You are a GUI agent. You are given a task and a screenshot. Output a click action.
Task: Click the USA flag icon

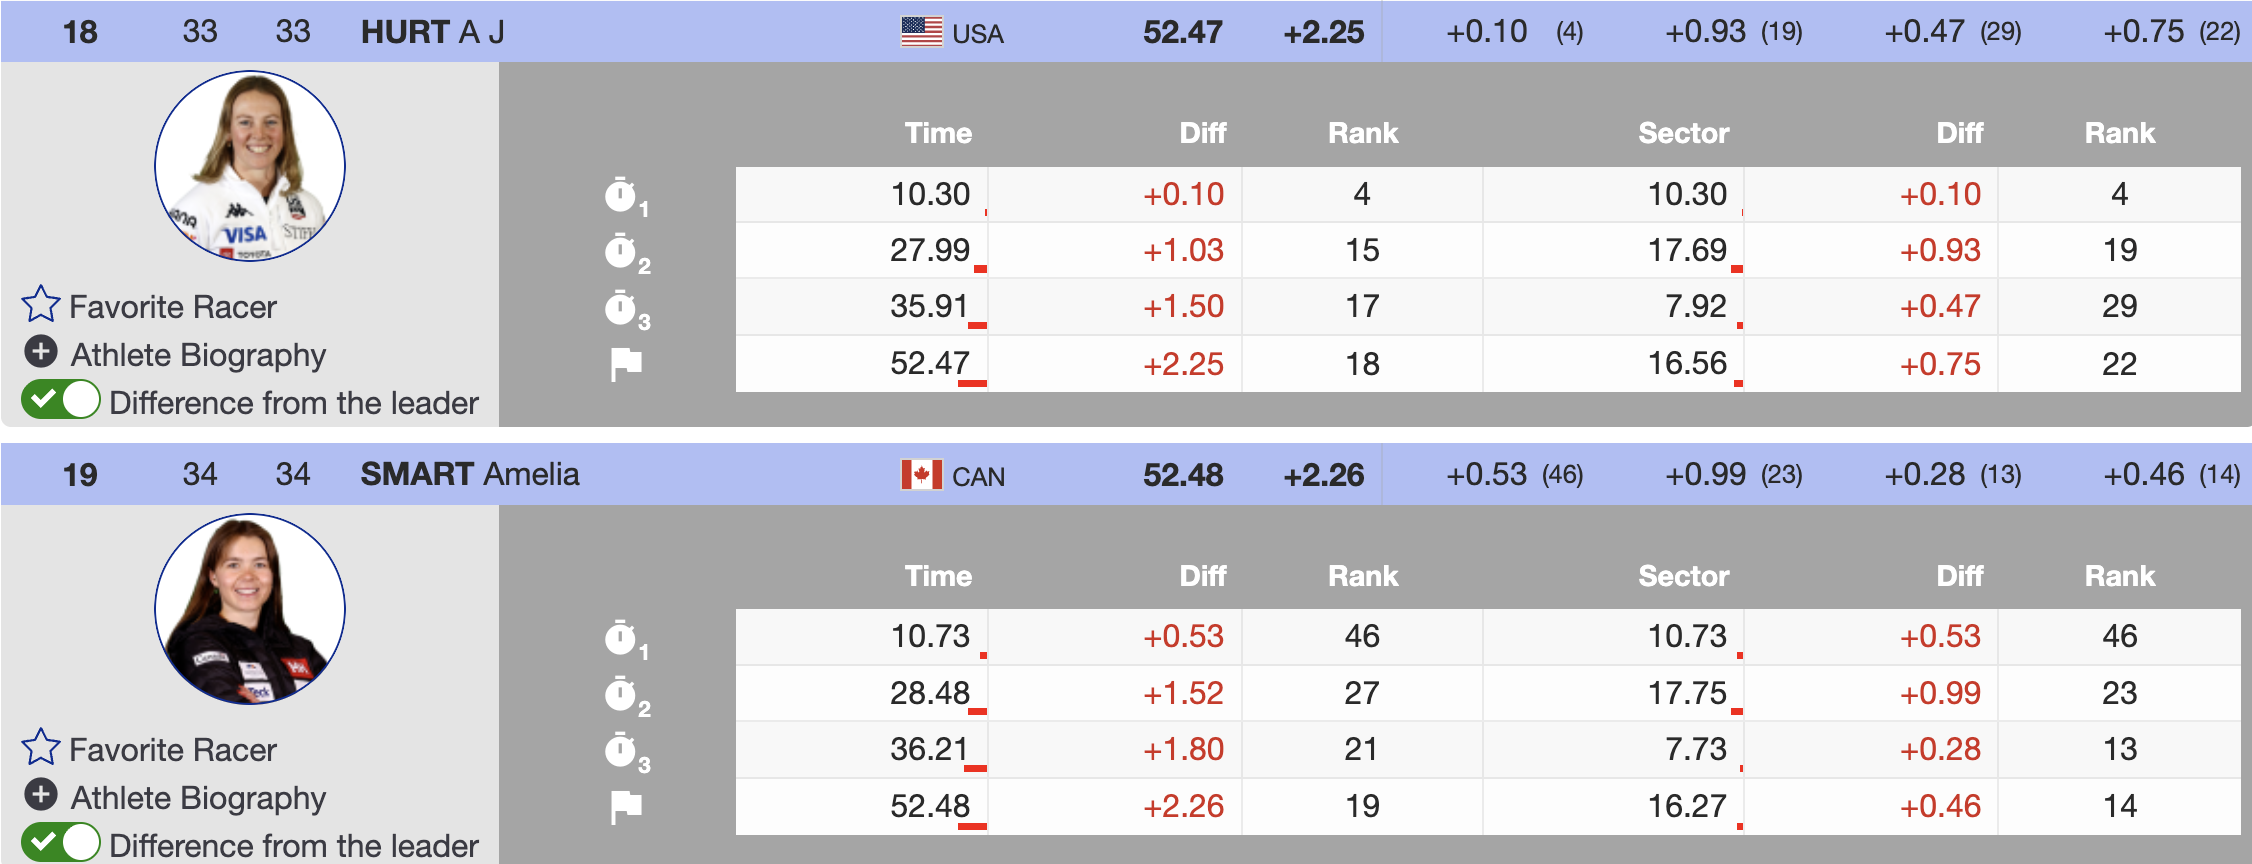[x=921, y=32]
